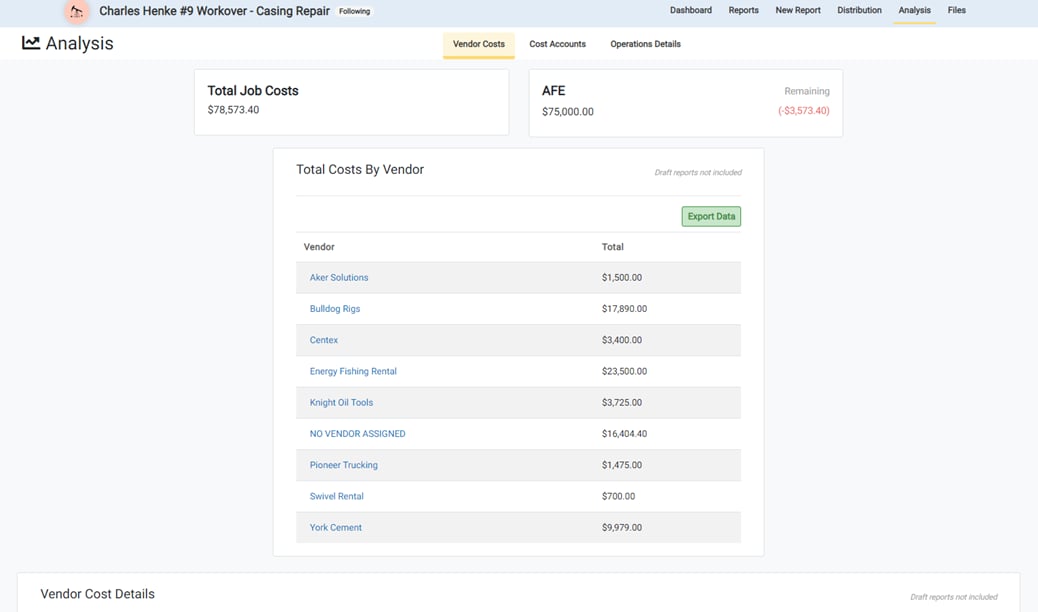Click the pumpjack well avatar icon
Screen dimensions: 1038x612
point(77,11)
